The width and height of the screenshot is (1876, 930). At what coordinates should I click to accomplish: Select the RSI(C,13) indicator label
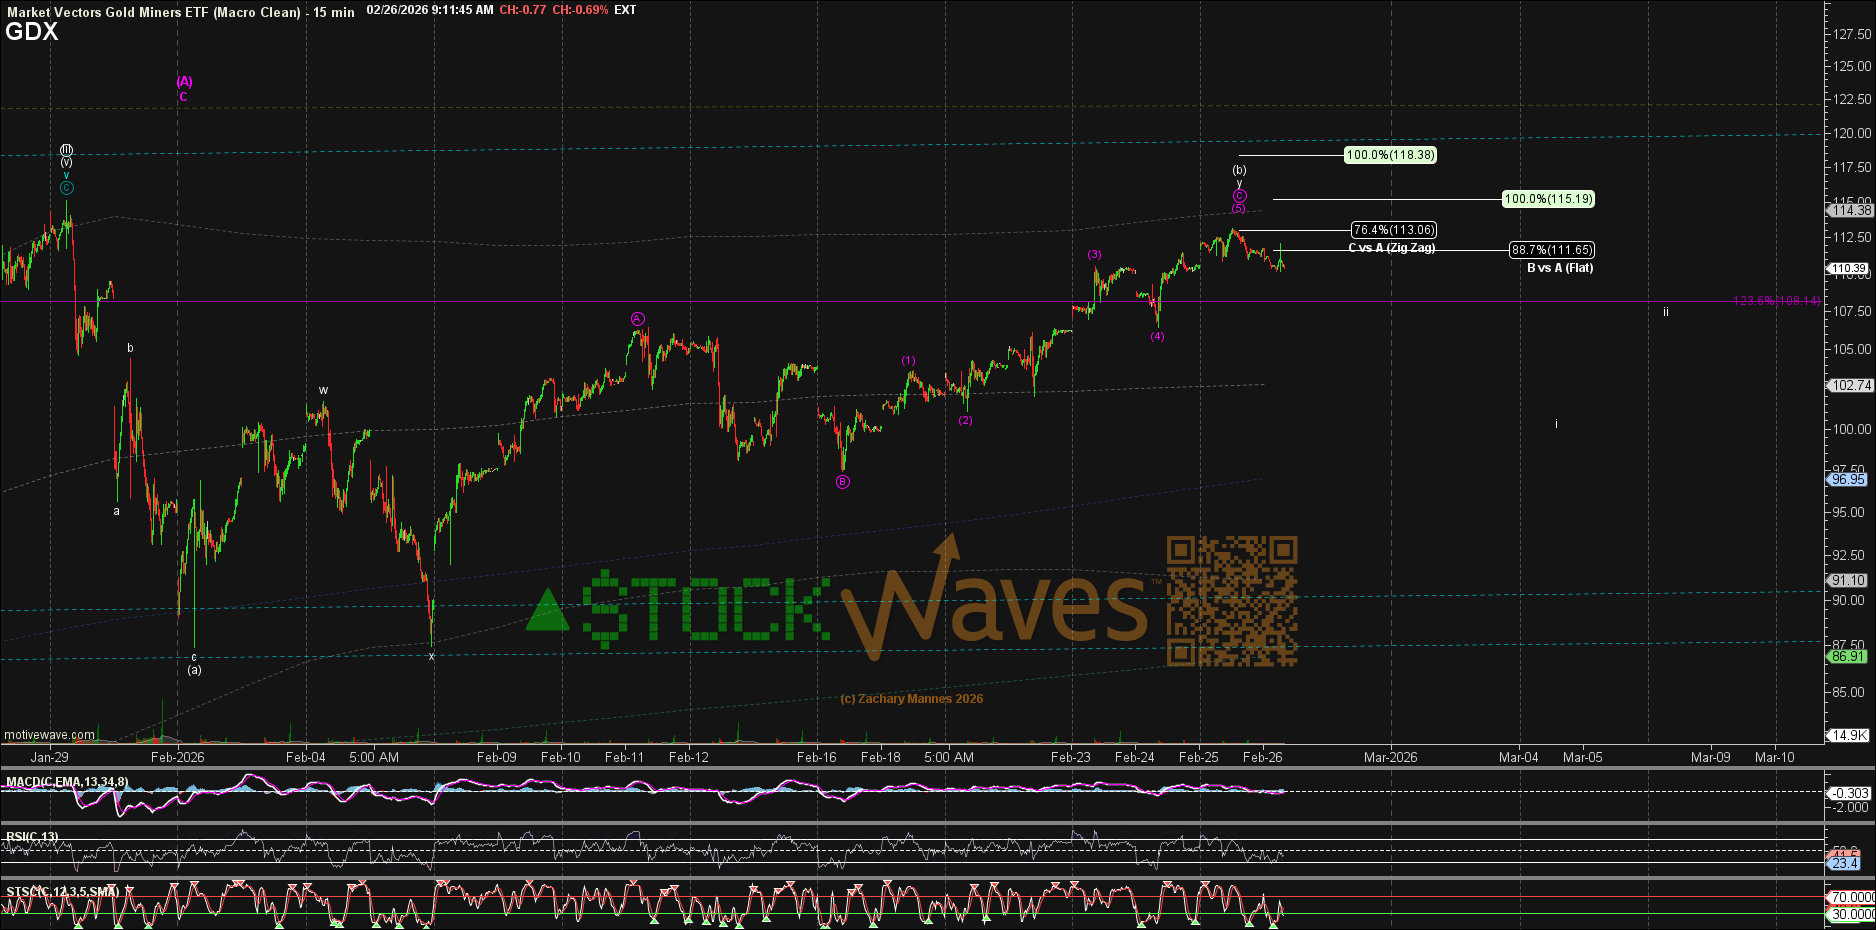[x=32, y=837]
